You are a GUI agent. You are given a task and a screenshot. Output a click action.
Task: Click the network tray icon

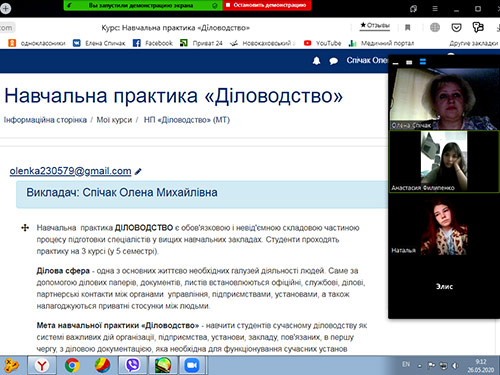[443, 366]
